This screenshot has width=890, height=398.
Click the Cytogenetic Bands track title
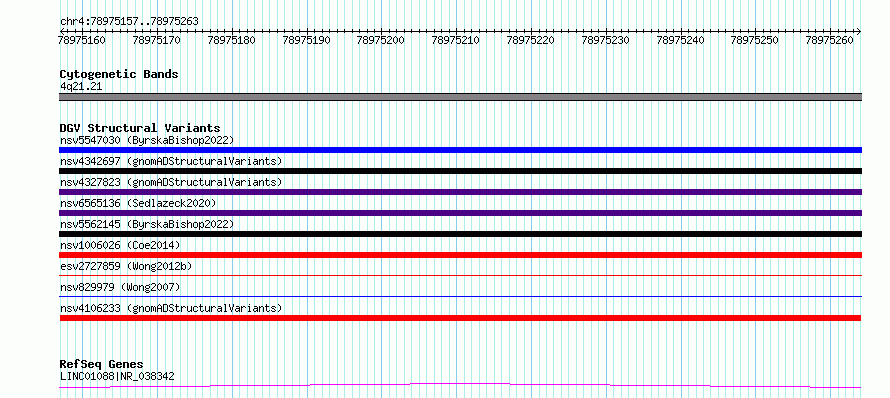(x=119, y=74)
